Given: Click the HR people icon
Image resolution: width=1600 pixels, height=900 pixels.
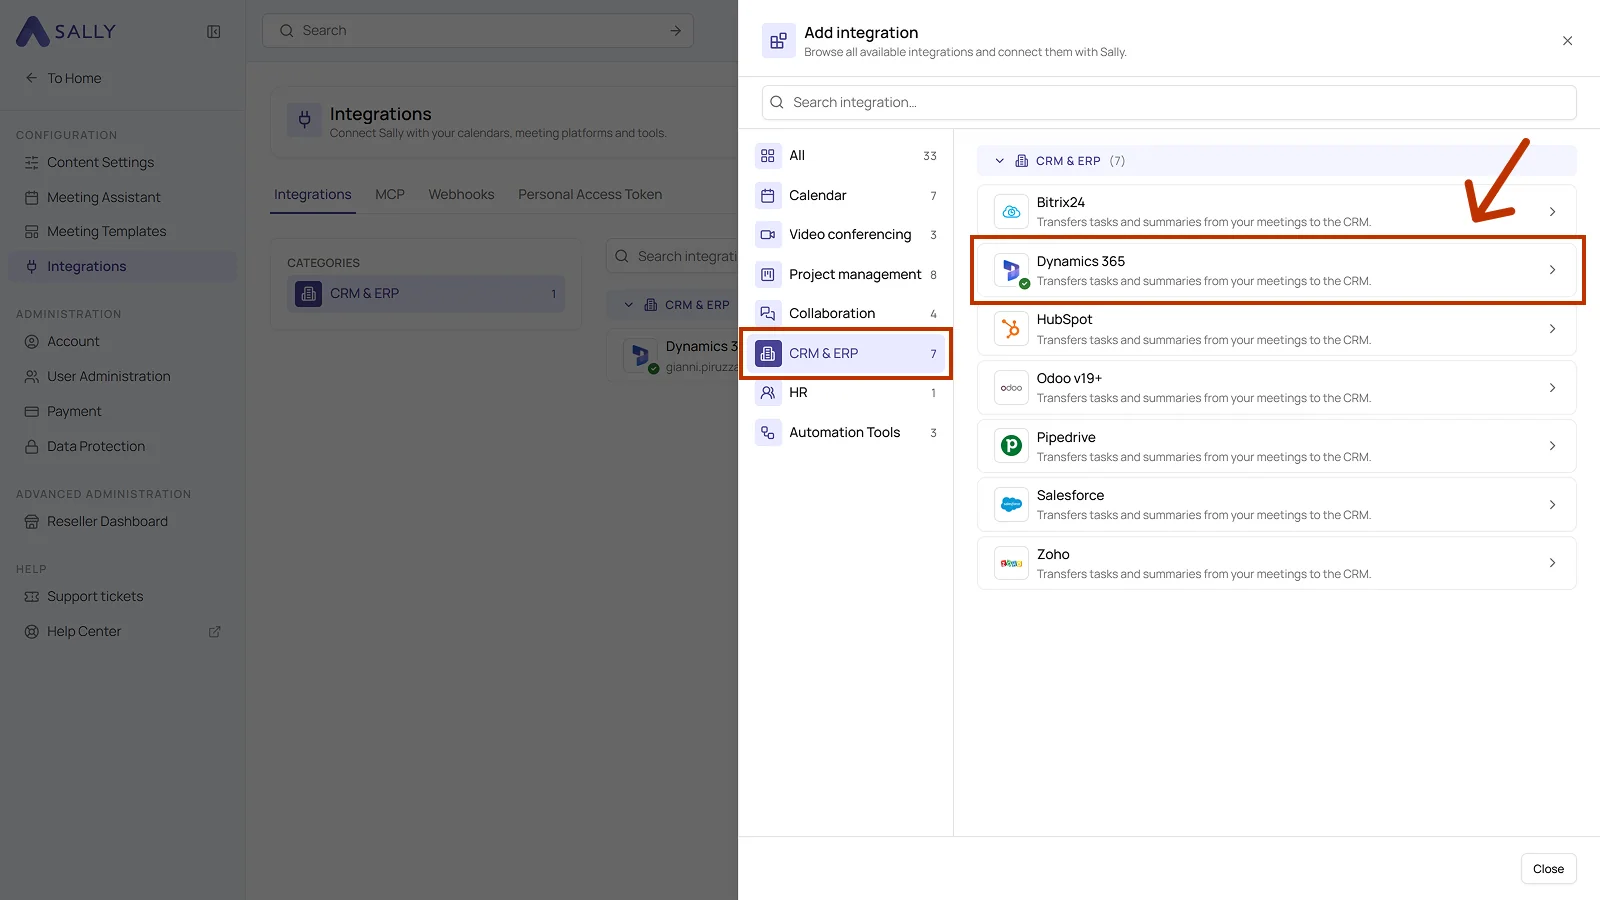Looking at the screenshot, I should tap(768, 393).
